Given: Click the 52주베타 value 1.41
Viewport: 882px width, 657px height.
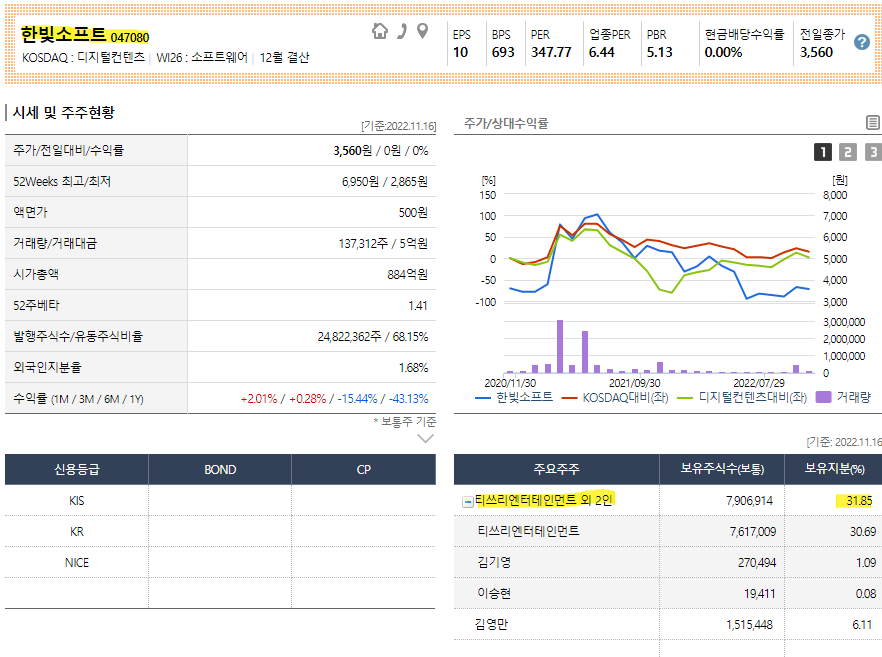Looking at the screenshot, I should pyautogui.click(x=417, y=305).
